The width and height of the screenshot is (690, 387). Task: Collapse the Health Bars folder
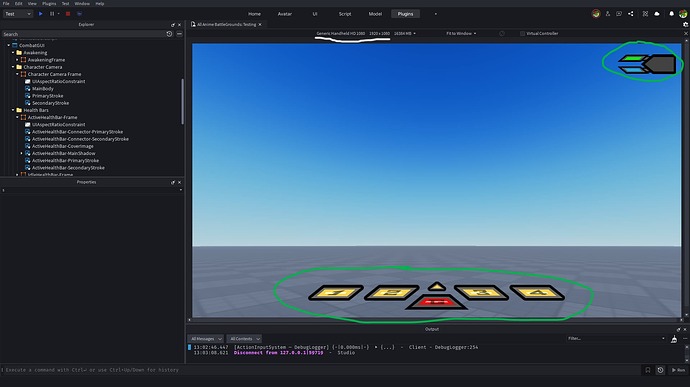(13, 110)
